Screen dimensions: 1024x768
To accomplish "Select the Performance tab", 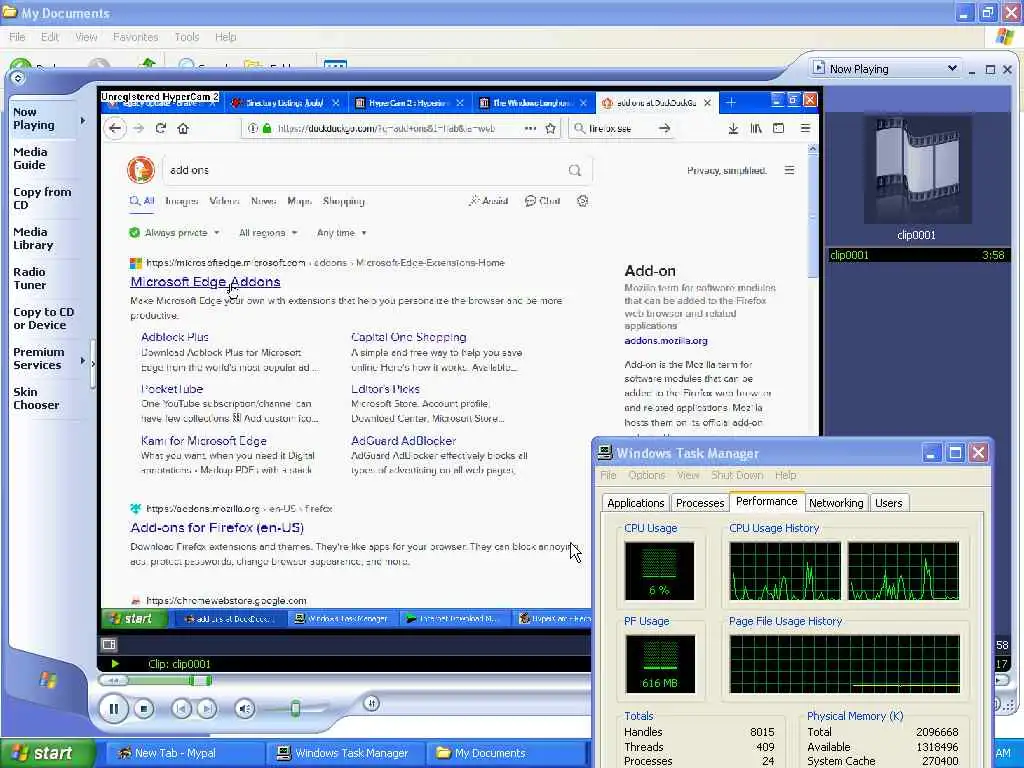I will click(767, 501).
